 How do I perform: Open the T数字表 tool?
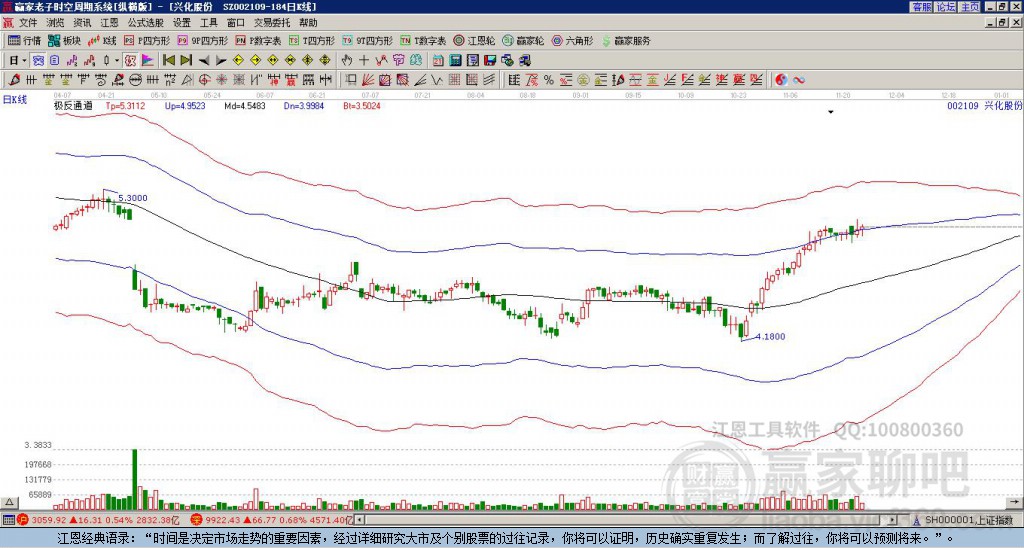pyautogui.click(x=423, y=40)
